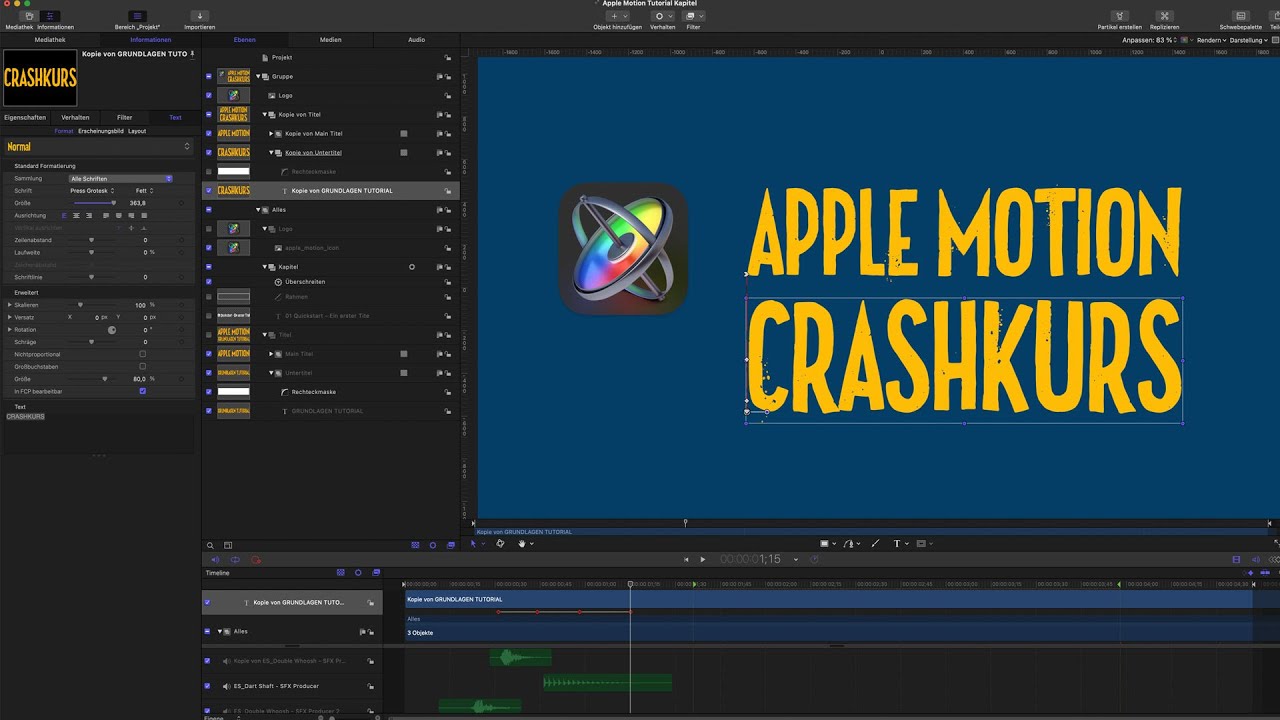Screen dimensions: 1280x720
Task: Select the paint stroke tool
Action: pos(875,544)
